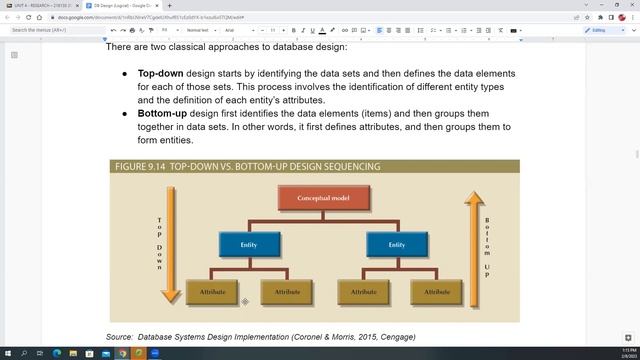This screenshot has height=360, width=640.
Task: Open the Editing mode dropdown
Action: (604, 30)
